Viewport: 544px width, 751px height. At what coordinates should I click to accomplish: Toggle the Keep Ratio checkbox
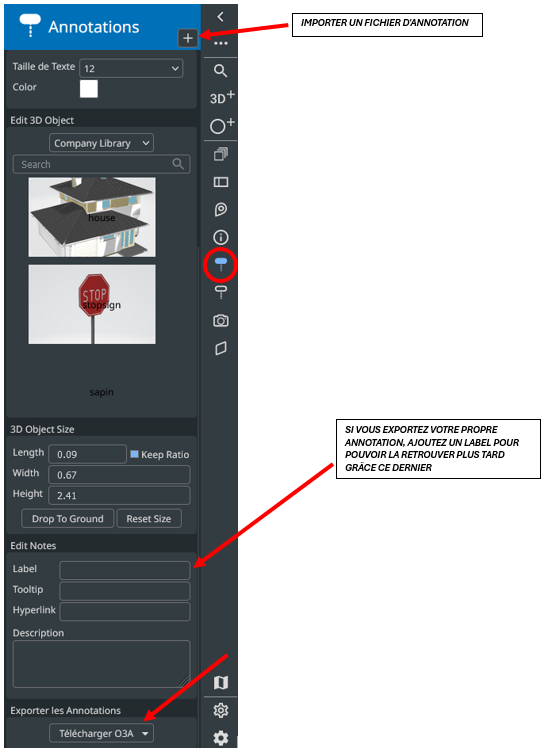coord(135,454)
